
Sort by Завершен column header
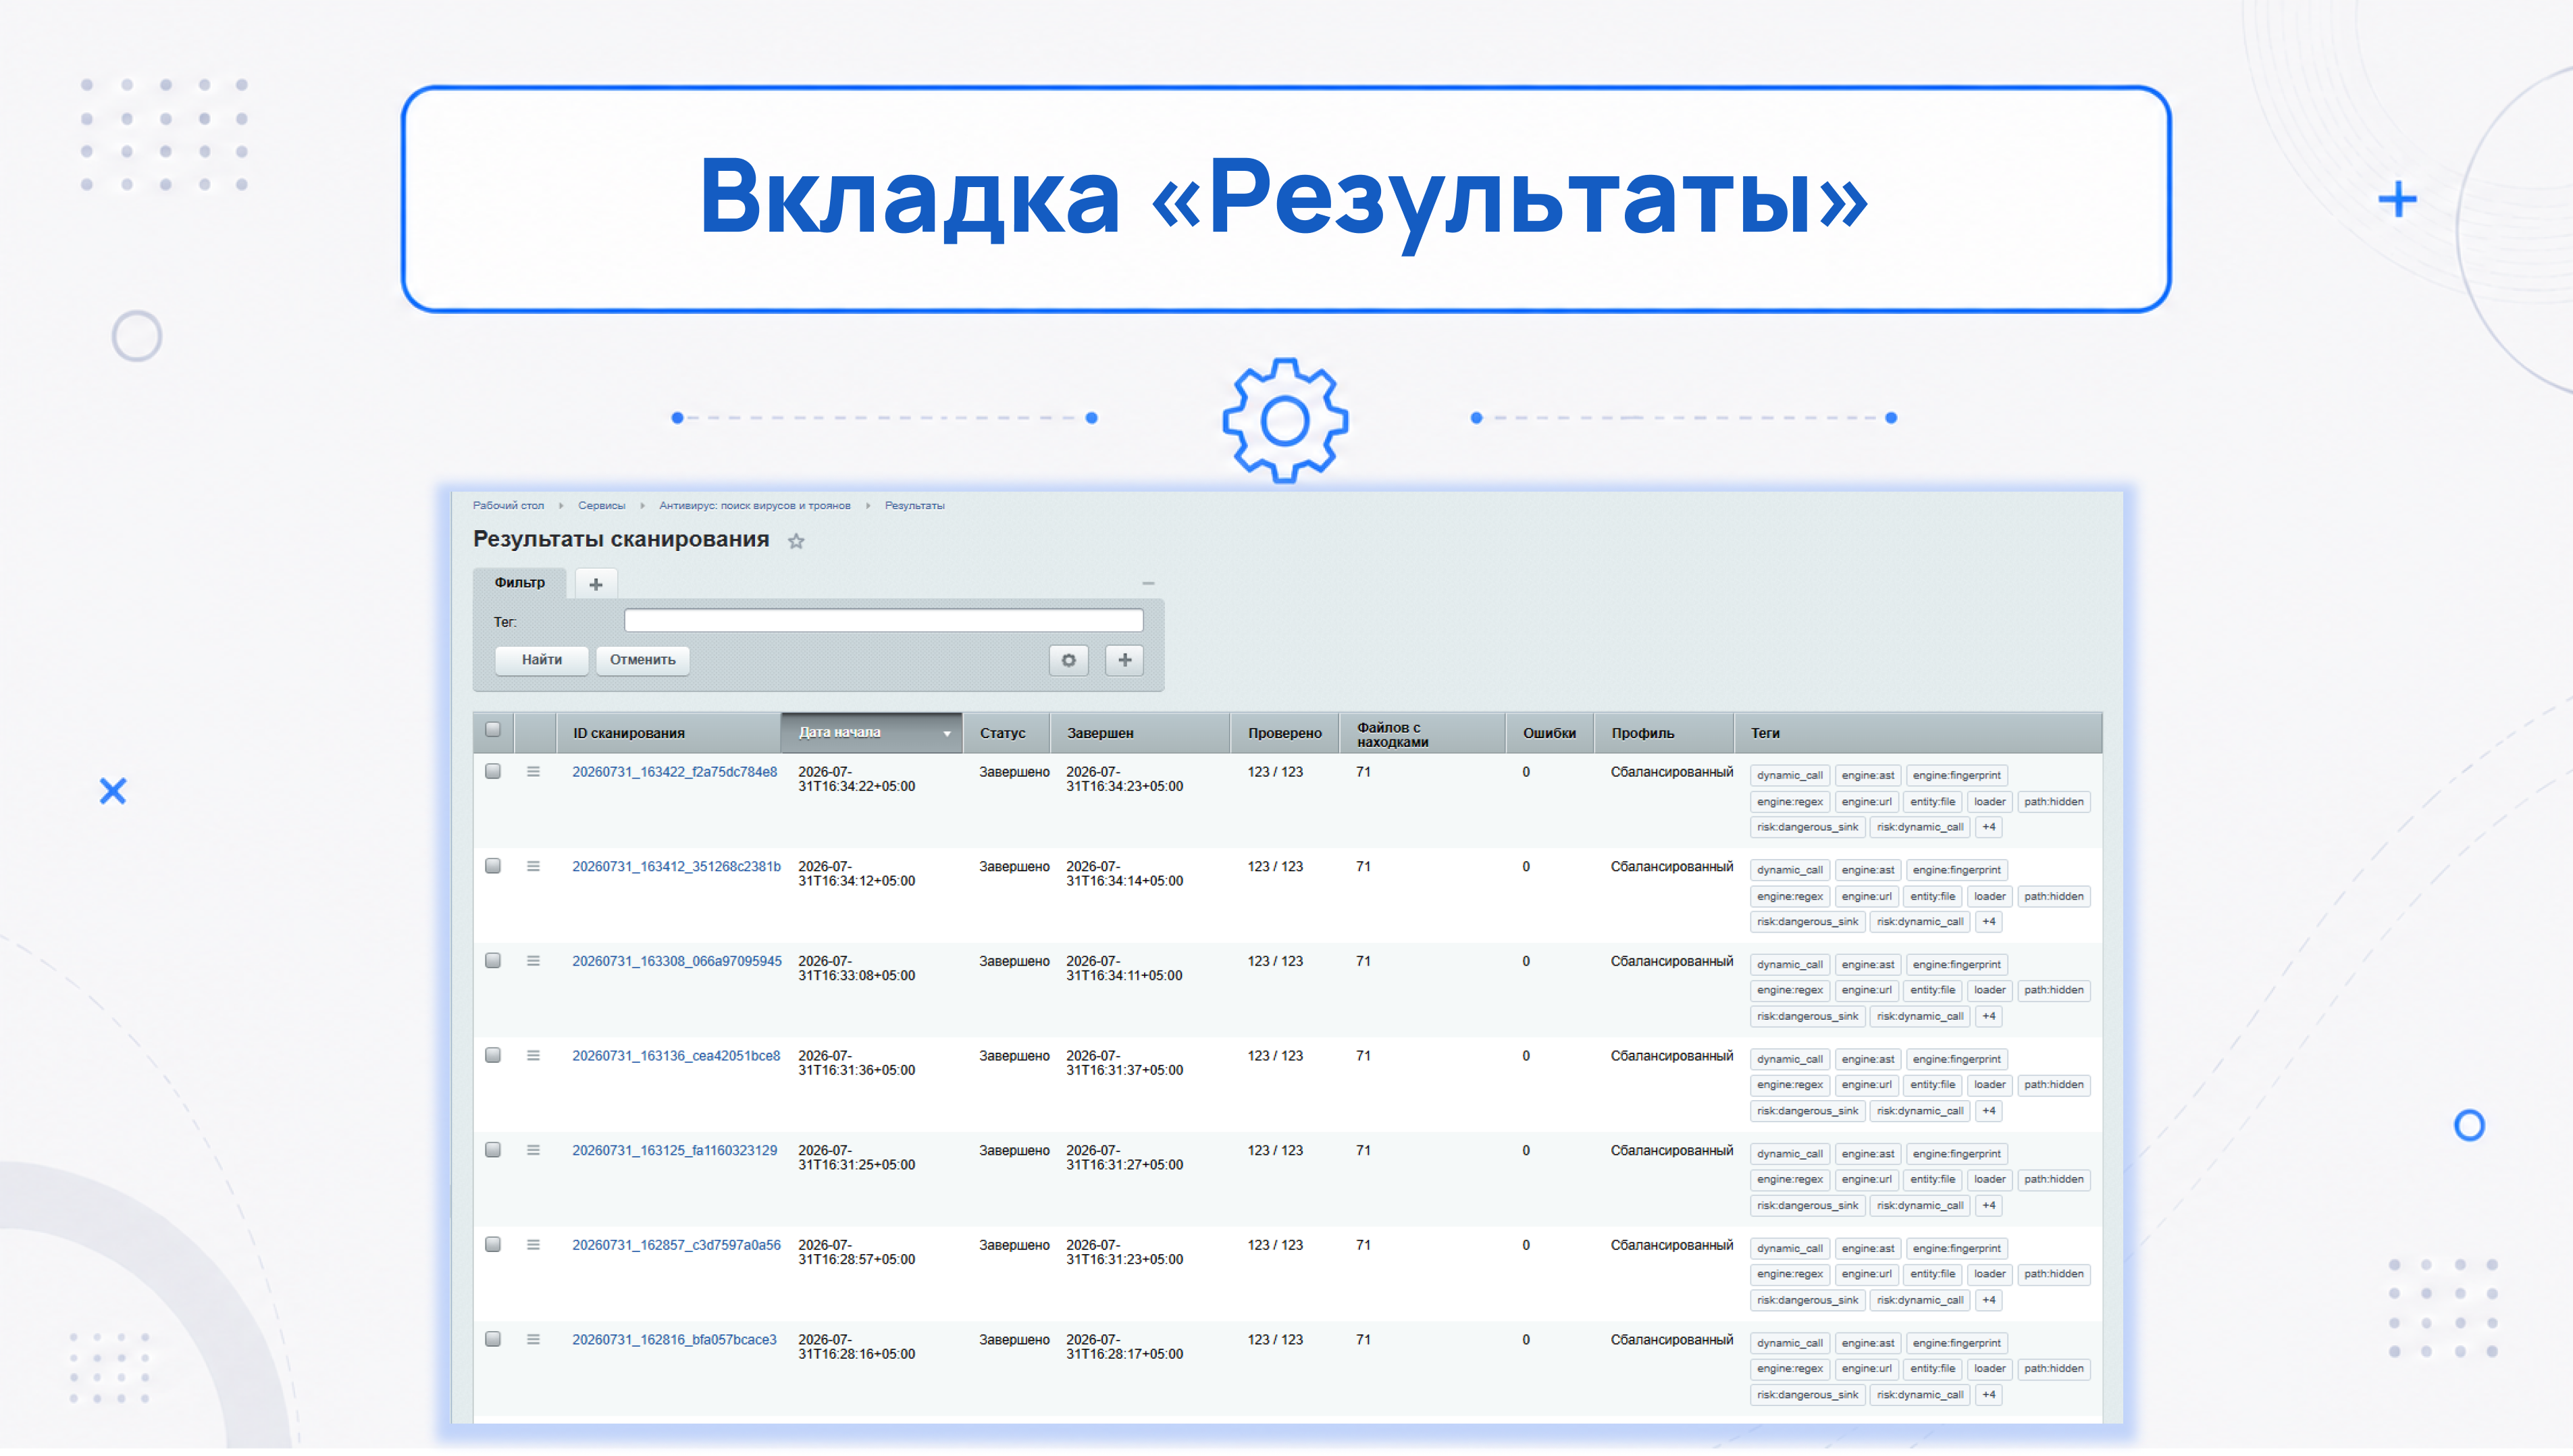1140,733
